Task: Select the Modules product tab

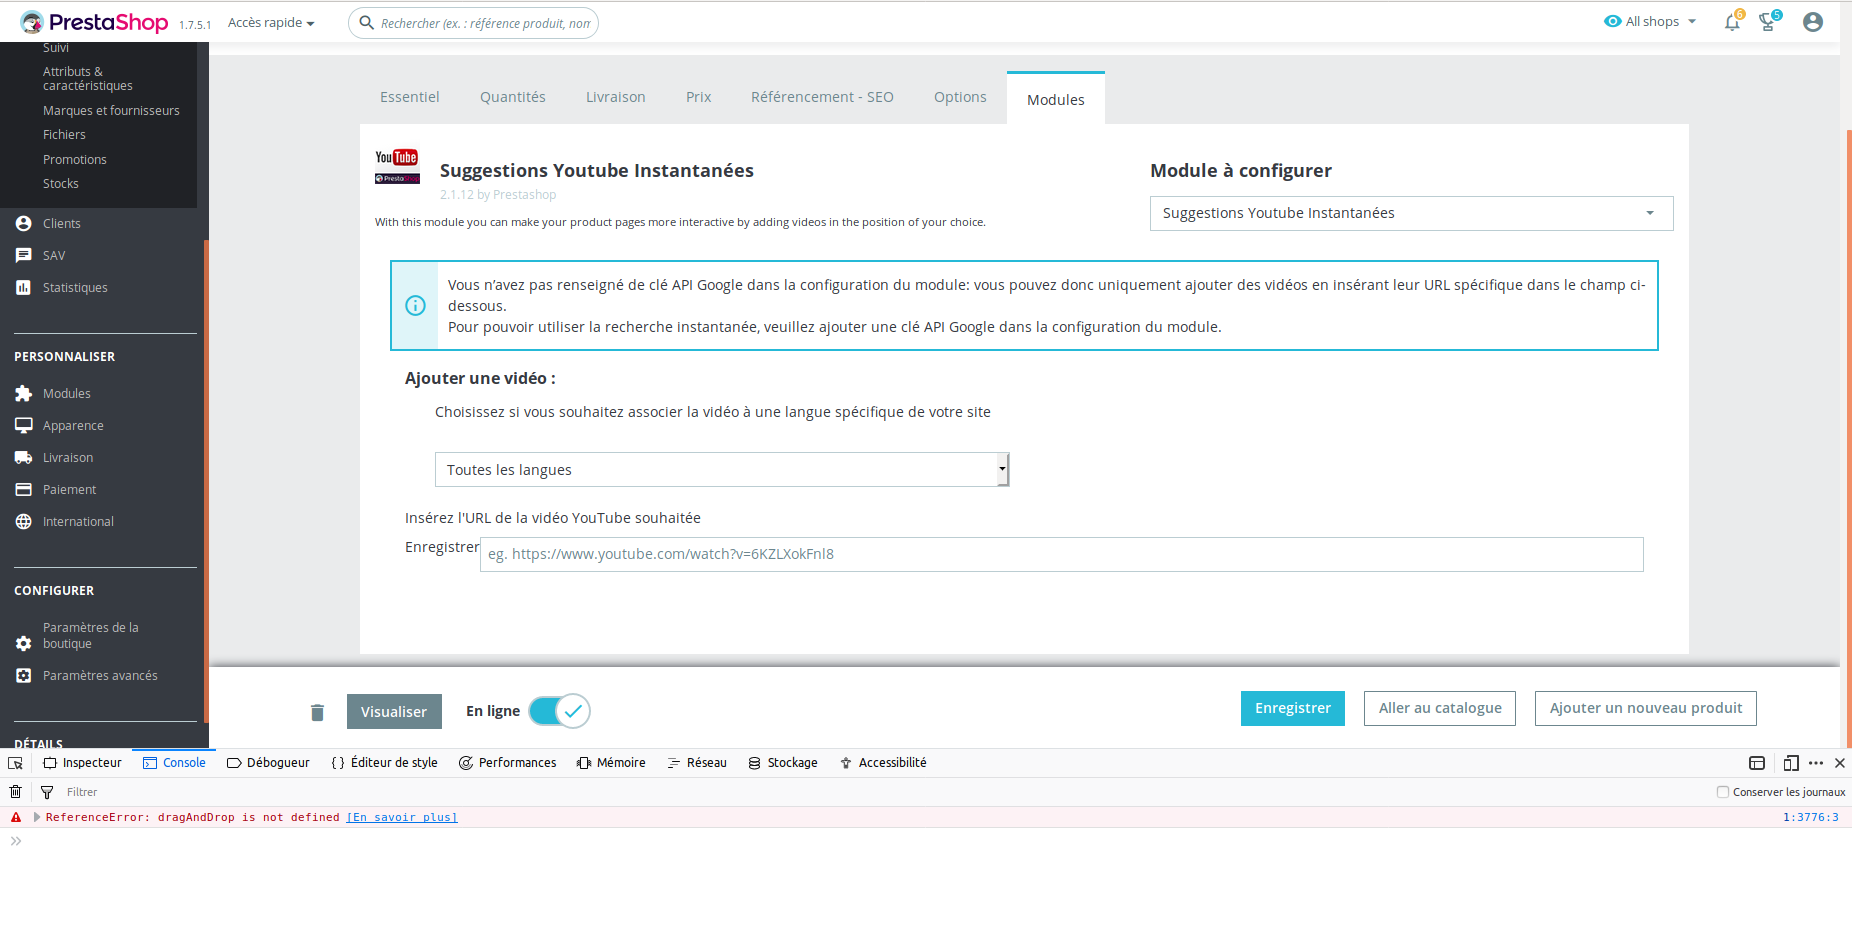Action: tap(1056, 99)
